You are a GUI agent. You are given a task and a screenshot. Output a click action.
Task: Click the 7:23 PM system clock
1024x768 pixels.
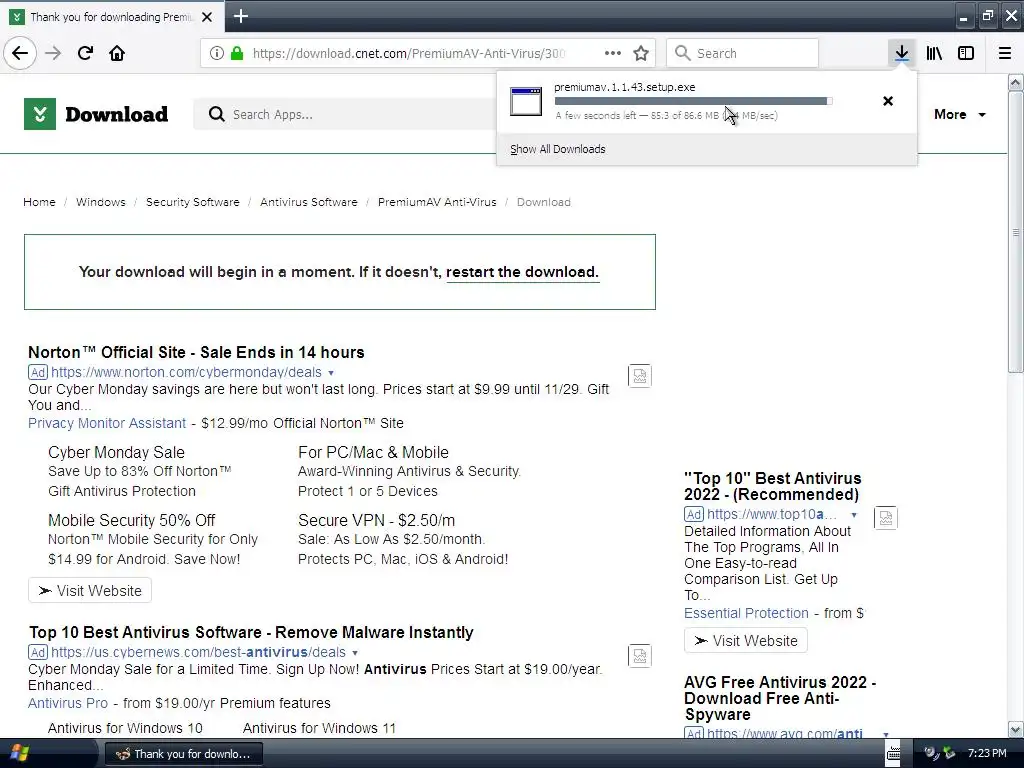pyautogui.click(x=987, y=753)
